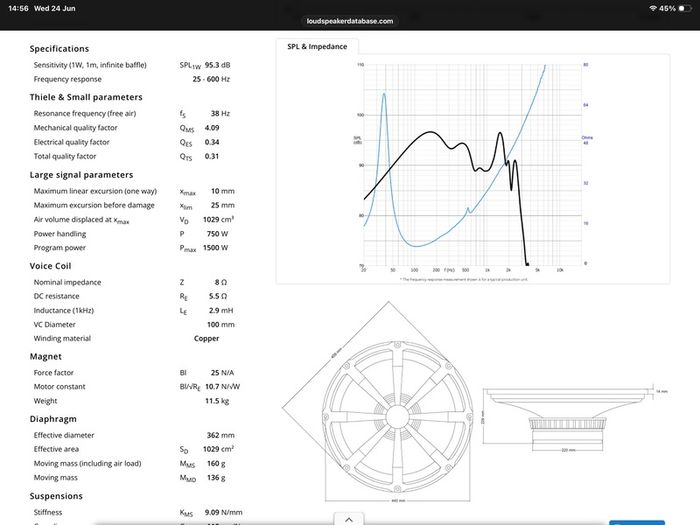Select the 'Moving mass (including air load)' label

pos(88,463)
